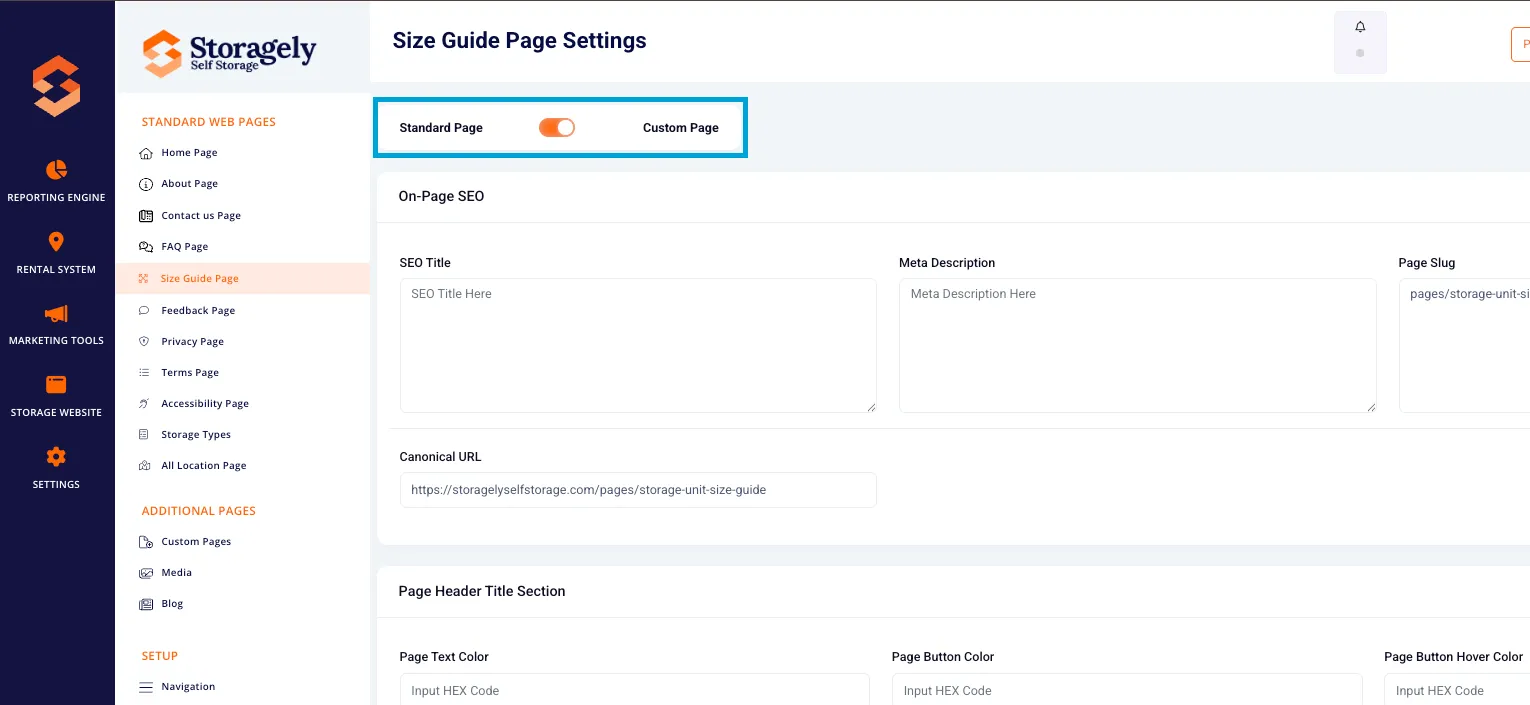This screenshot has width=1530, height=705.
Task: Click the icon beside Accessibility Page
Action: (145, 404)
